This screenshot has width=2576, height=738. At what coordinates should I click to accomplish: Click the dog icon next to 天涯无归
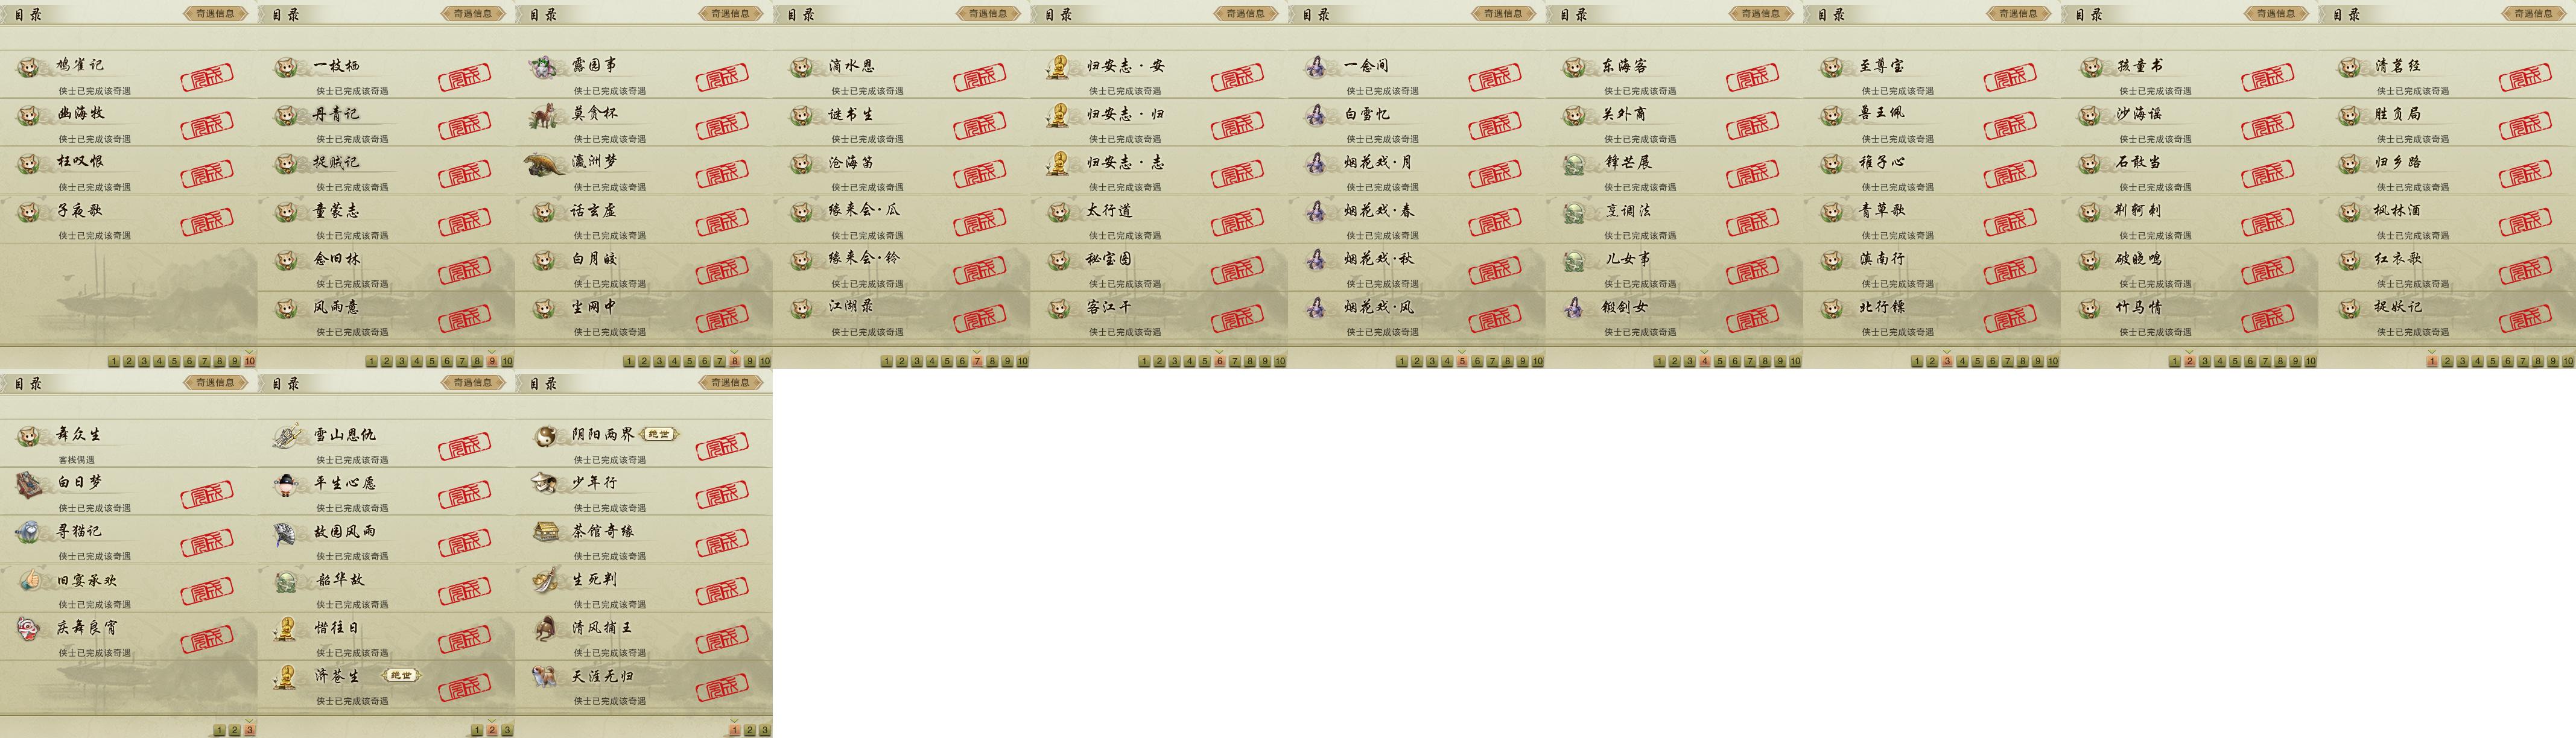tap(545, 678)
